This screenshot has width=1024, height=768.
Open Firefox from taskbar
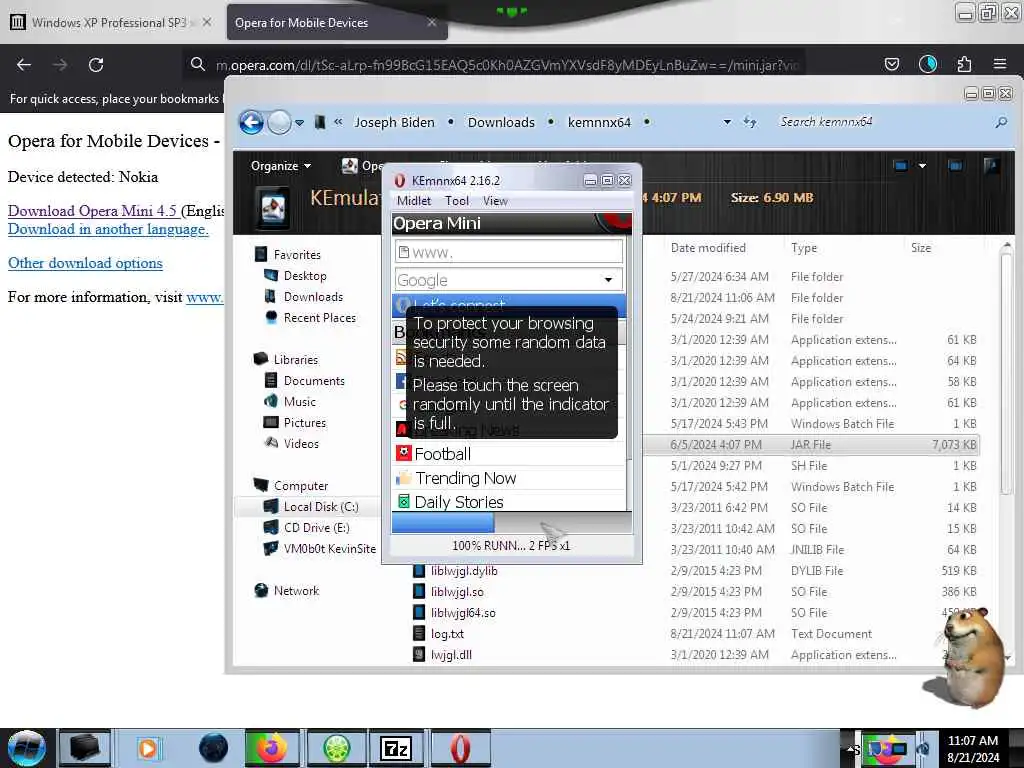point(272,748)
